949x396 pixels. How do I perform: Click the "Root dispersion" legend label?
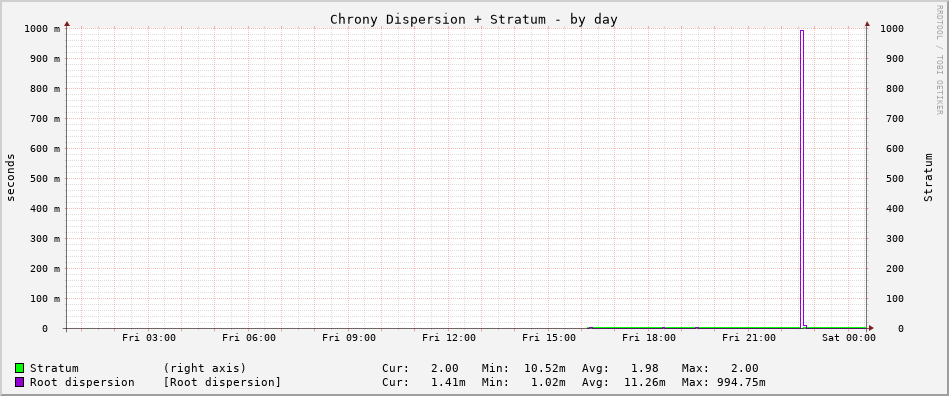tap(82, 382)
